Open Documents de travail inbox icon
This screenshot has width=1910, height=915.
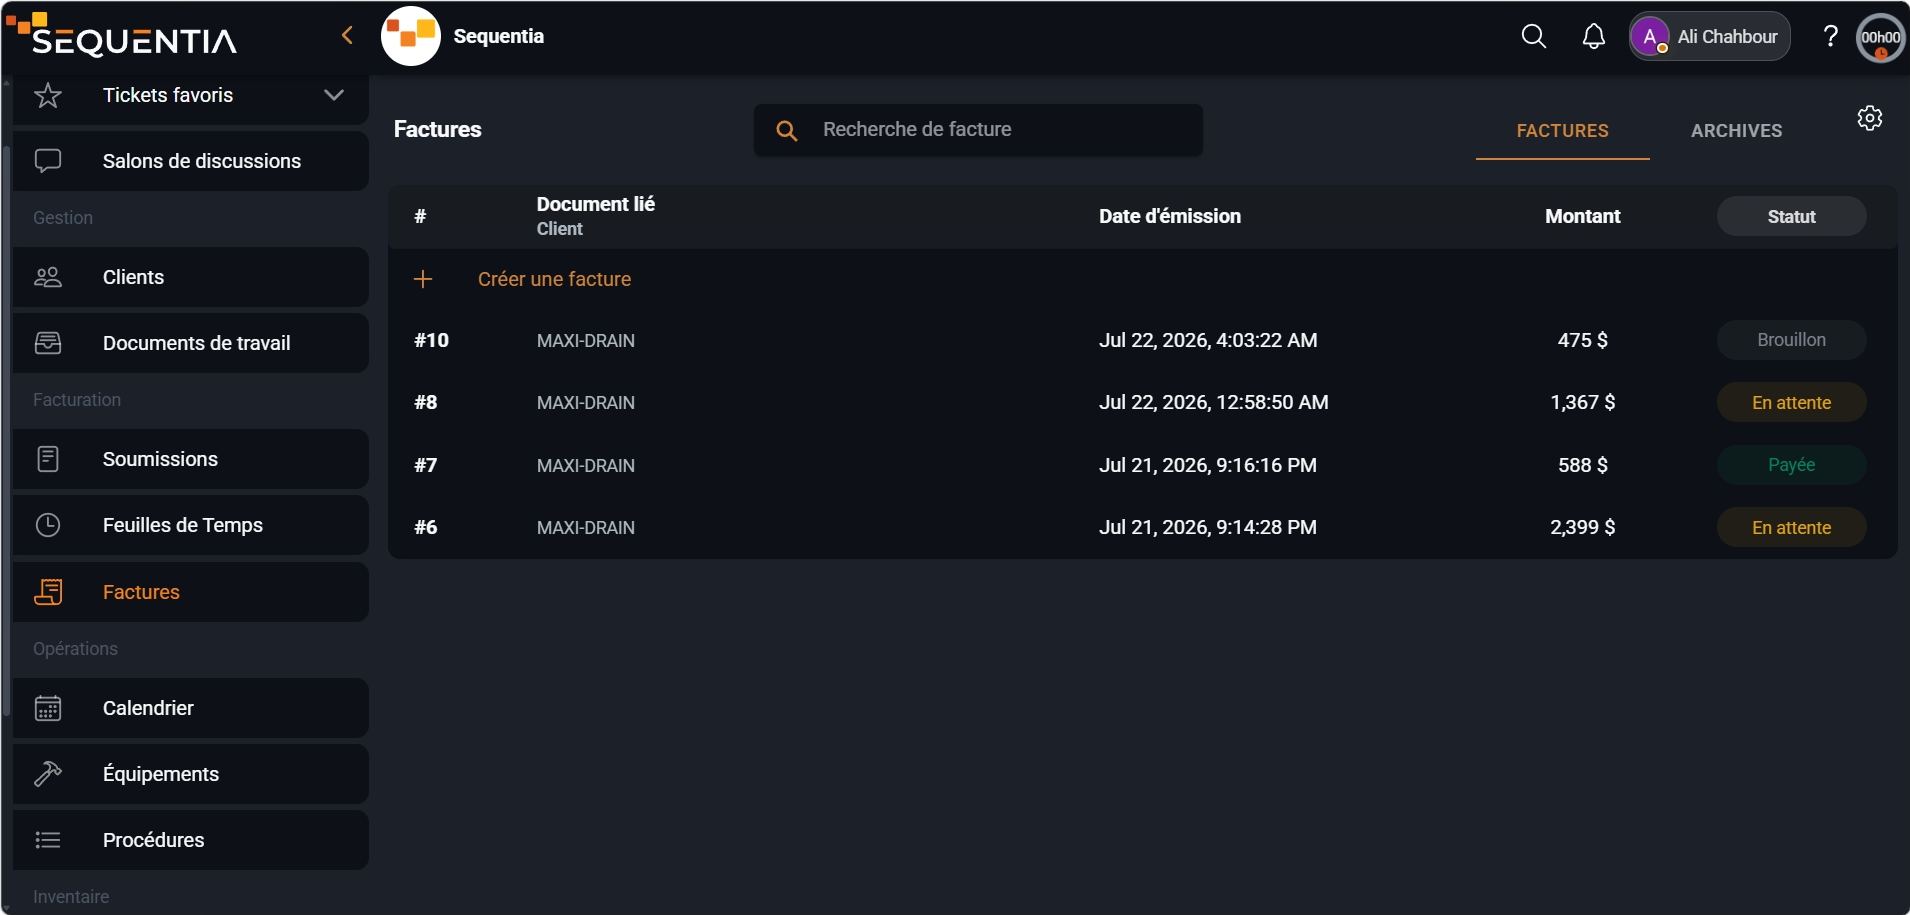click(x=48, y=343)
